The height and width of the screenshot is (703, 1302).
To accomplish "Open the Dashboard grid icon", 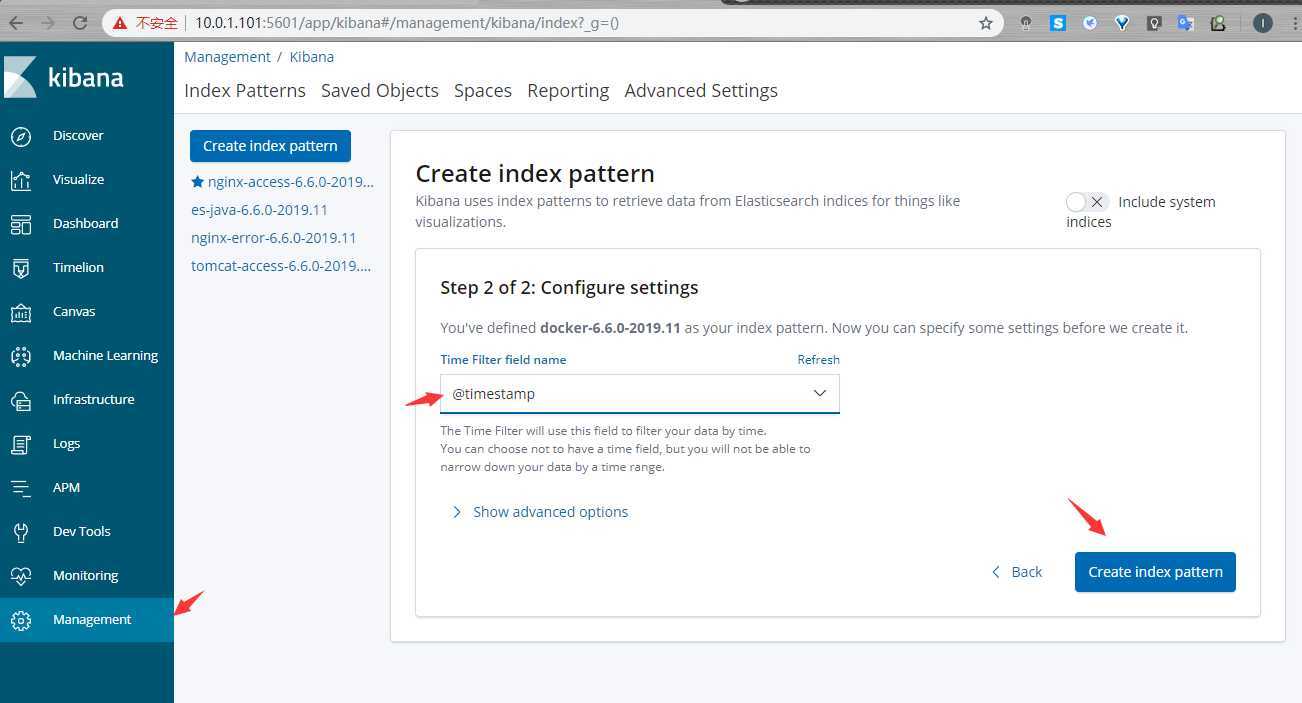I will click(21, 224).
